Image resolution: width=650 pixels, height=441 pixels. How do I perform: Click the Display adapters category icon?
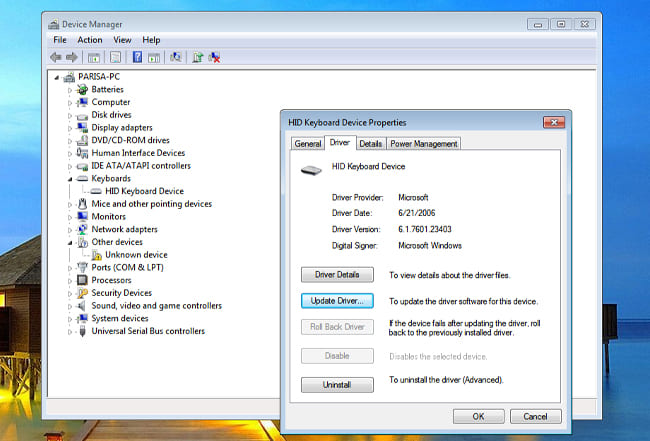(82, 128)
